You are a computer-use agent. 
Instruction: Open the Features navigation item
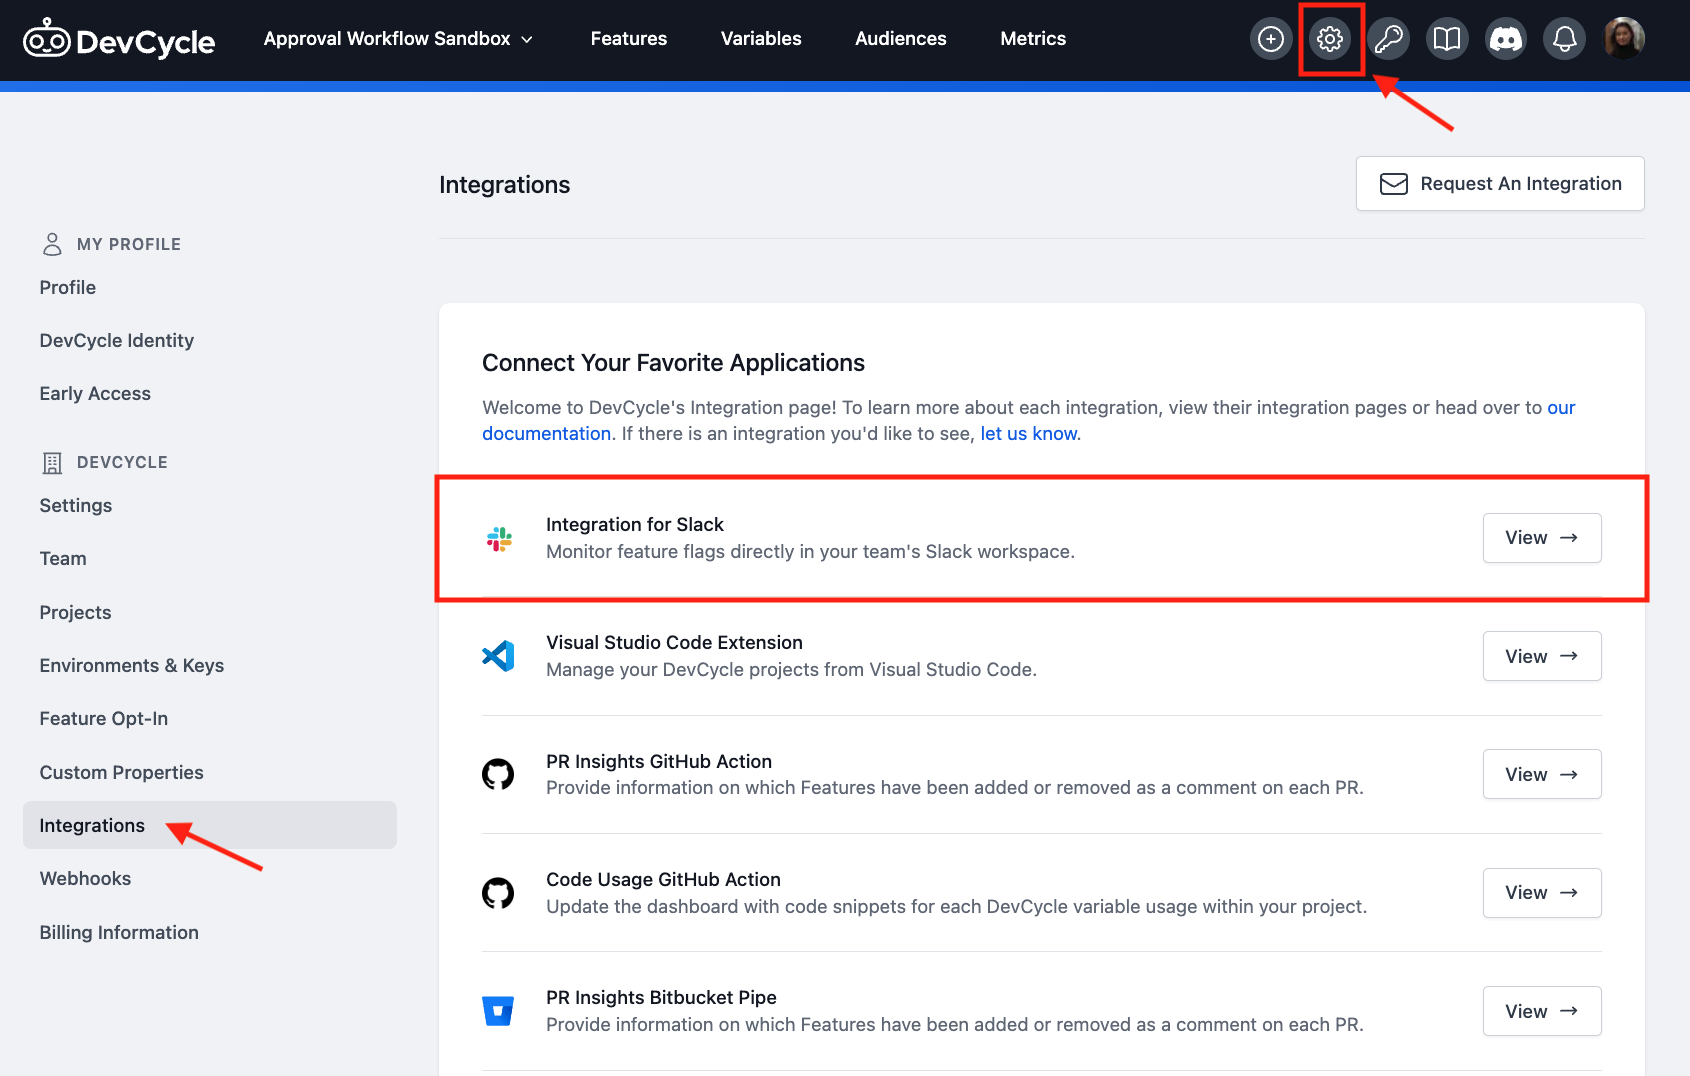(x=628, y=38)
